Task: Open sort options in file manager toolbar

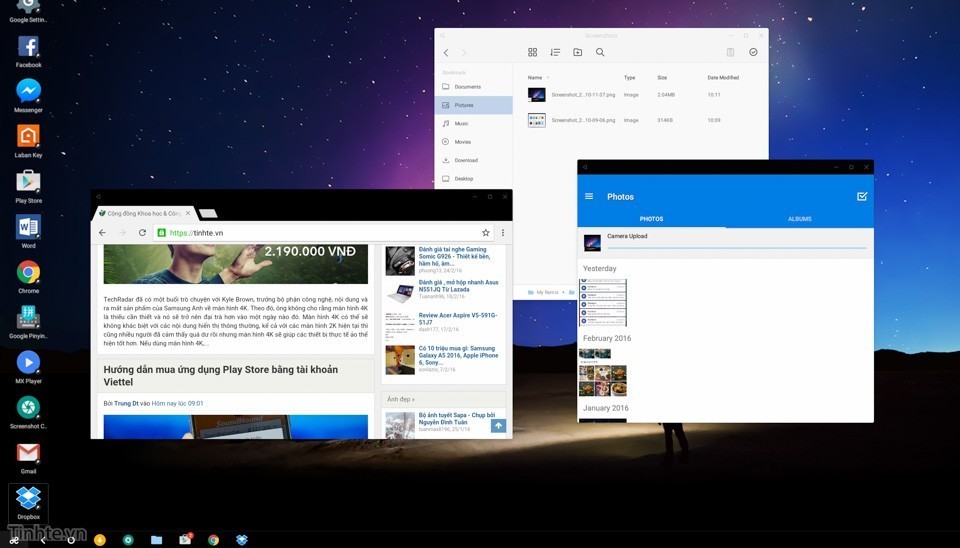Action: coord(555,53)
